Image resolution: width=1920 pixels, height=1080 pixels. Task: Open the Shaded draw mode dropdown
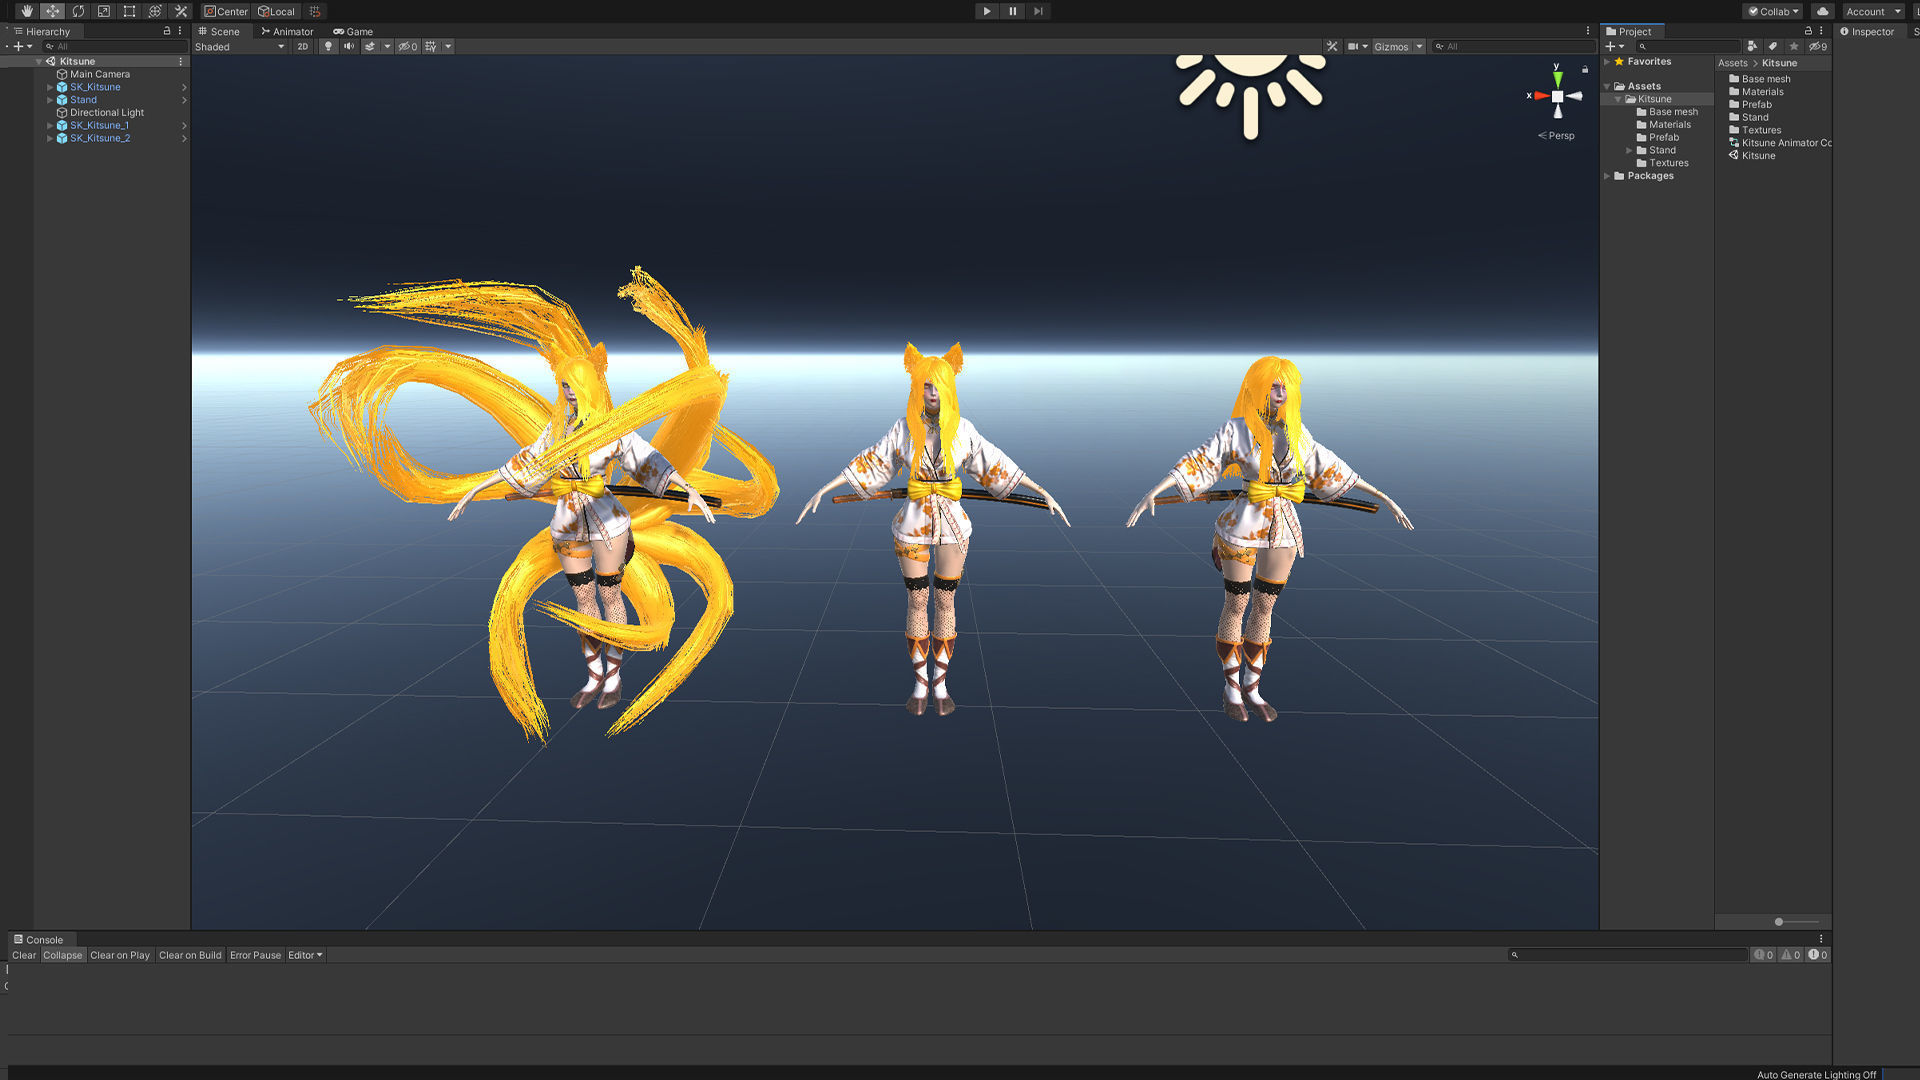click(x=240, y=46)
